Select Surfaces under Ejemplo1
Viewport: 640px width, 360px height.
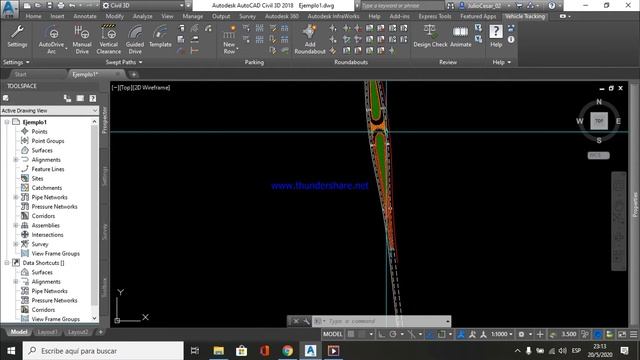tap(42, 150)
